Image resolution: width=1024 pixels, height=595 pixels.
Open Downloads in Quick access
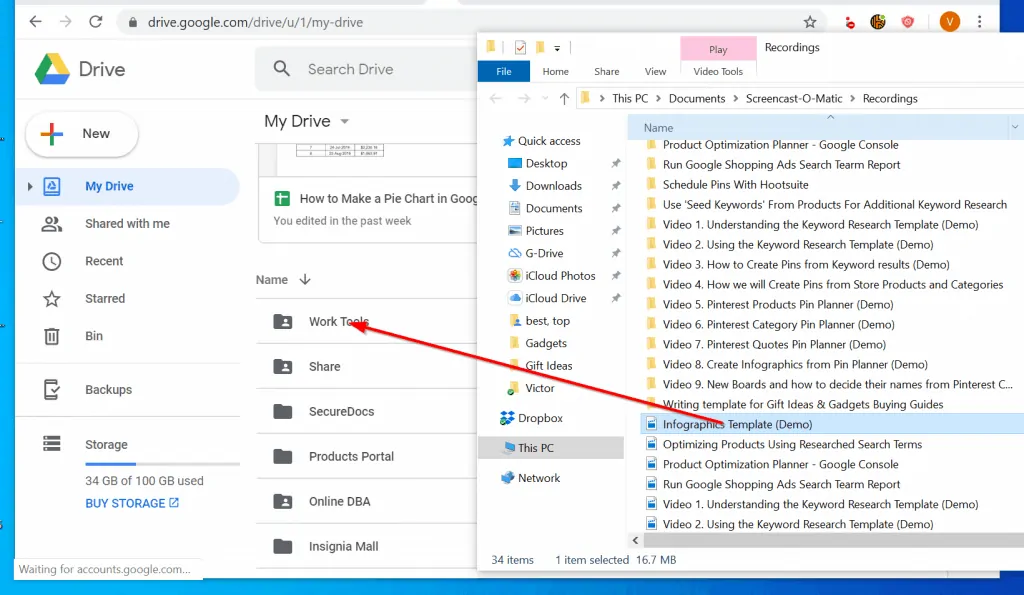tap(553, 186)
